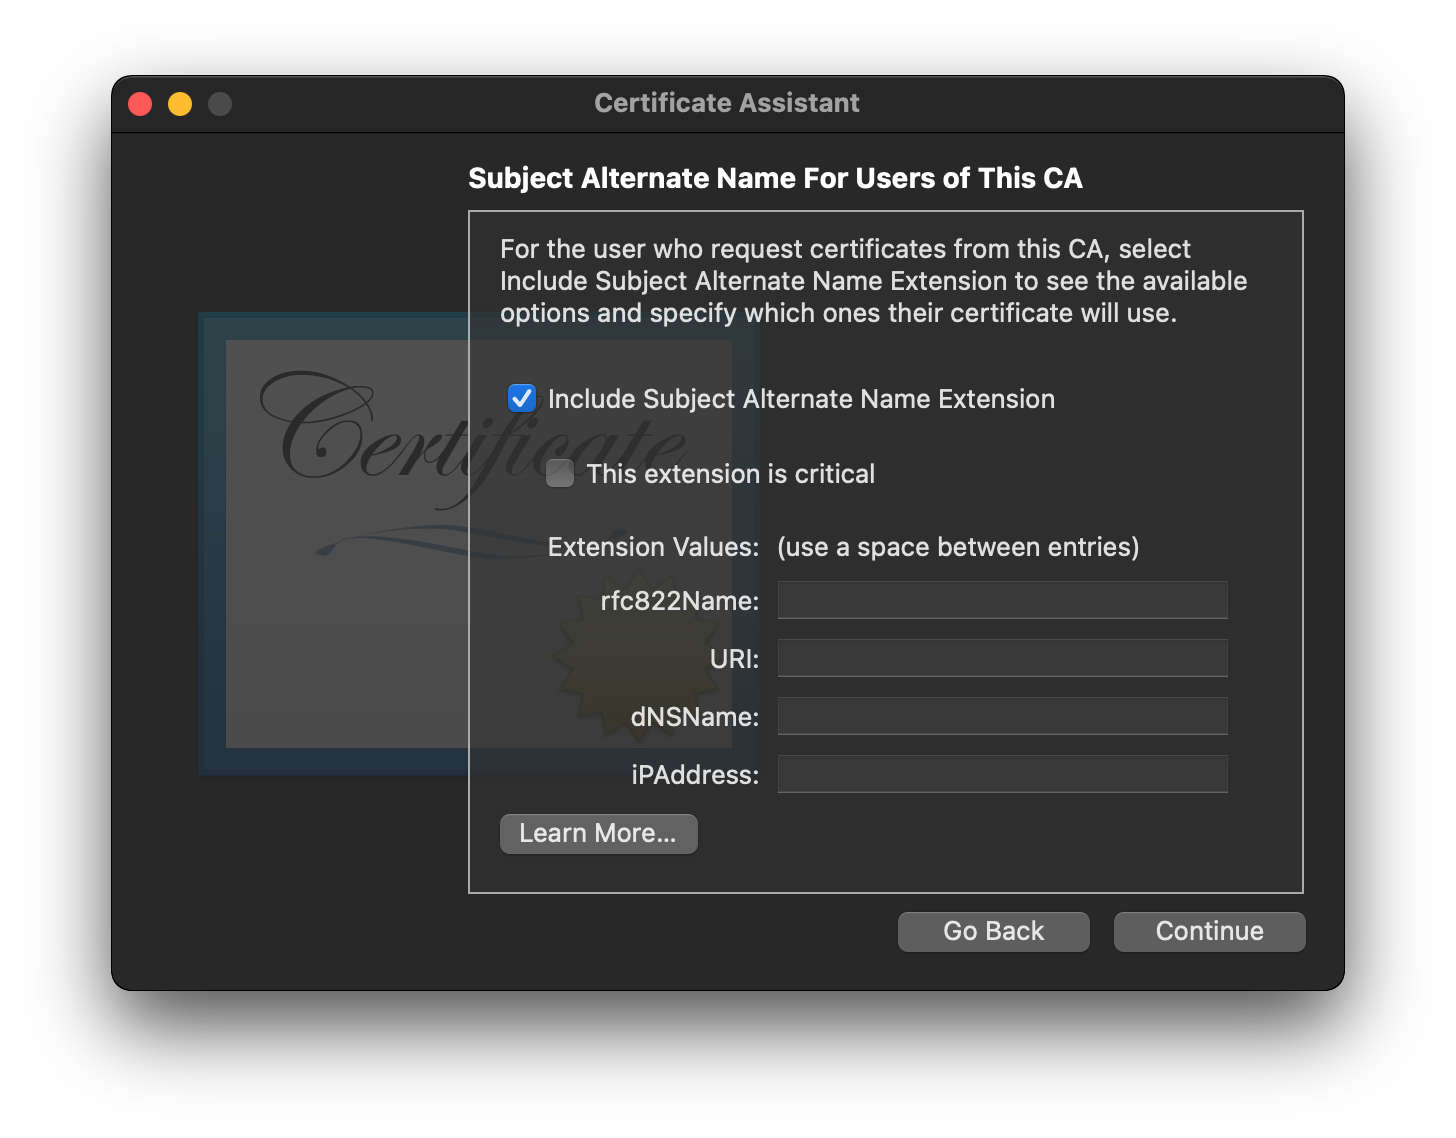Image resolution: width=1456 pixels, height=1138 pixels.
Task: Click the grayed-out zoom window button
Action: point(220,104)
